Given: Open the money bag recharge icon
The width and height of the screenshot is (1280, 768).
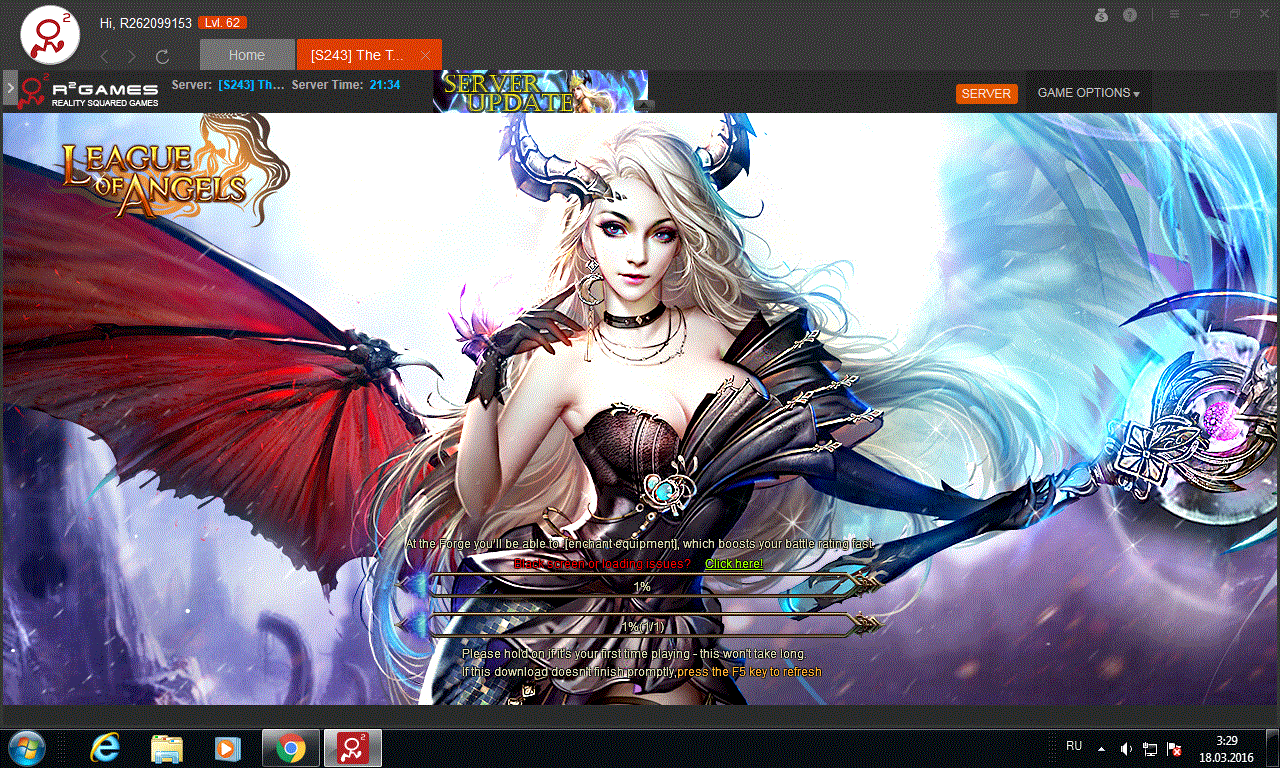Looking at the screenshot, I should click(x=1101, y=15).
